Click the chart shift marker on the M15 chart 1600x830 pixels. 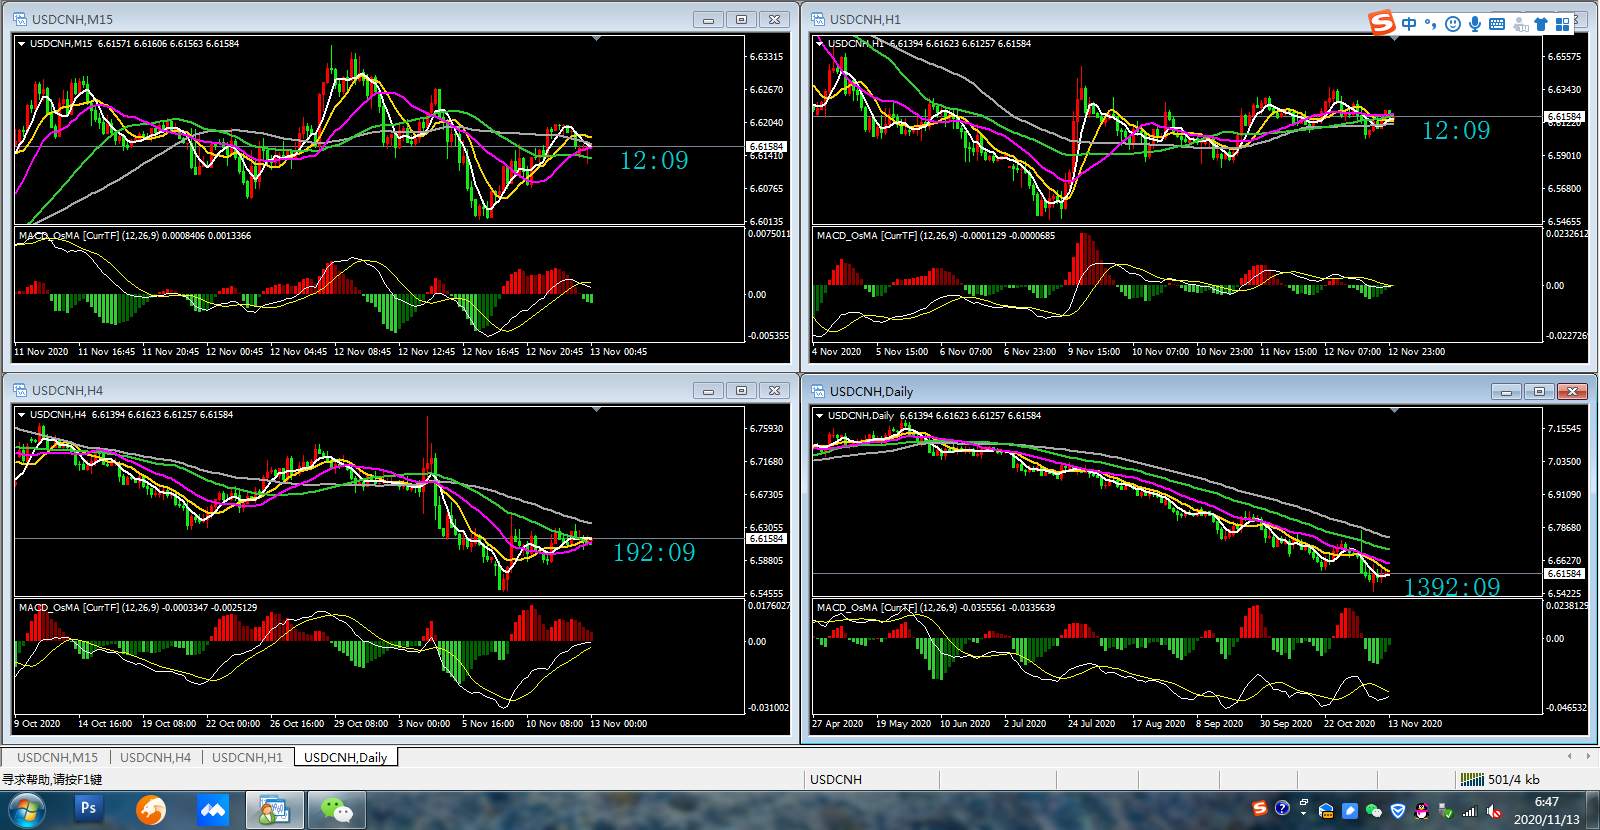pos(597,40)
